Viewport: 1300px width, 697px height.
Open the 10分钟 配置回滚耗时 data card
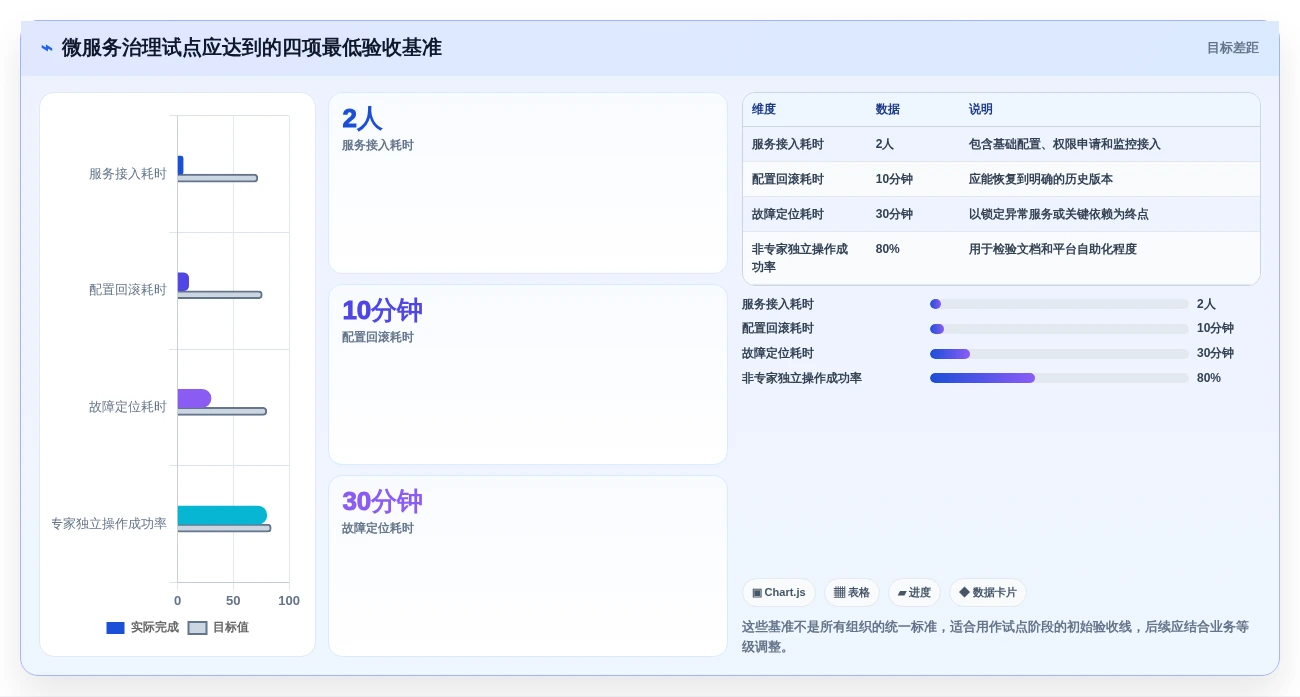[528, 375]
